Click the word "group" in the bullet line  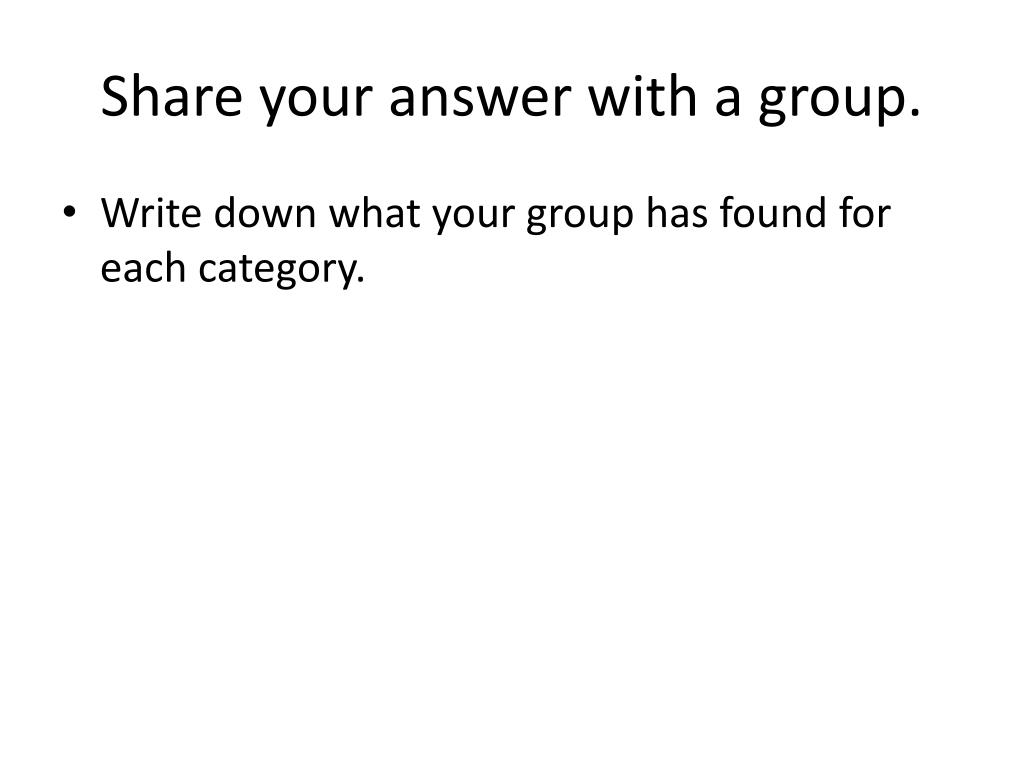click(580, 217)
